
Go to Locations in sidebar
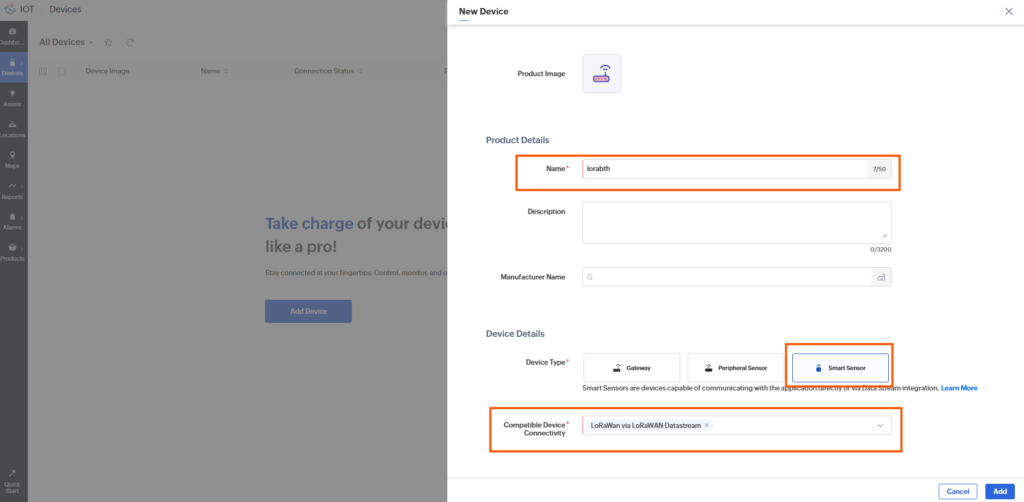click(13, 129)
